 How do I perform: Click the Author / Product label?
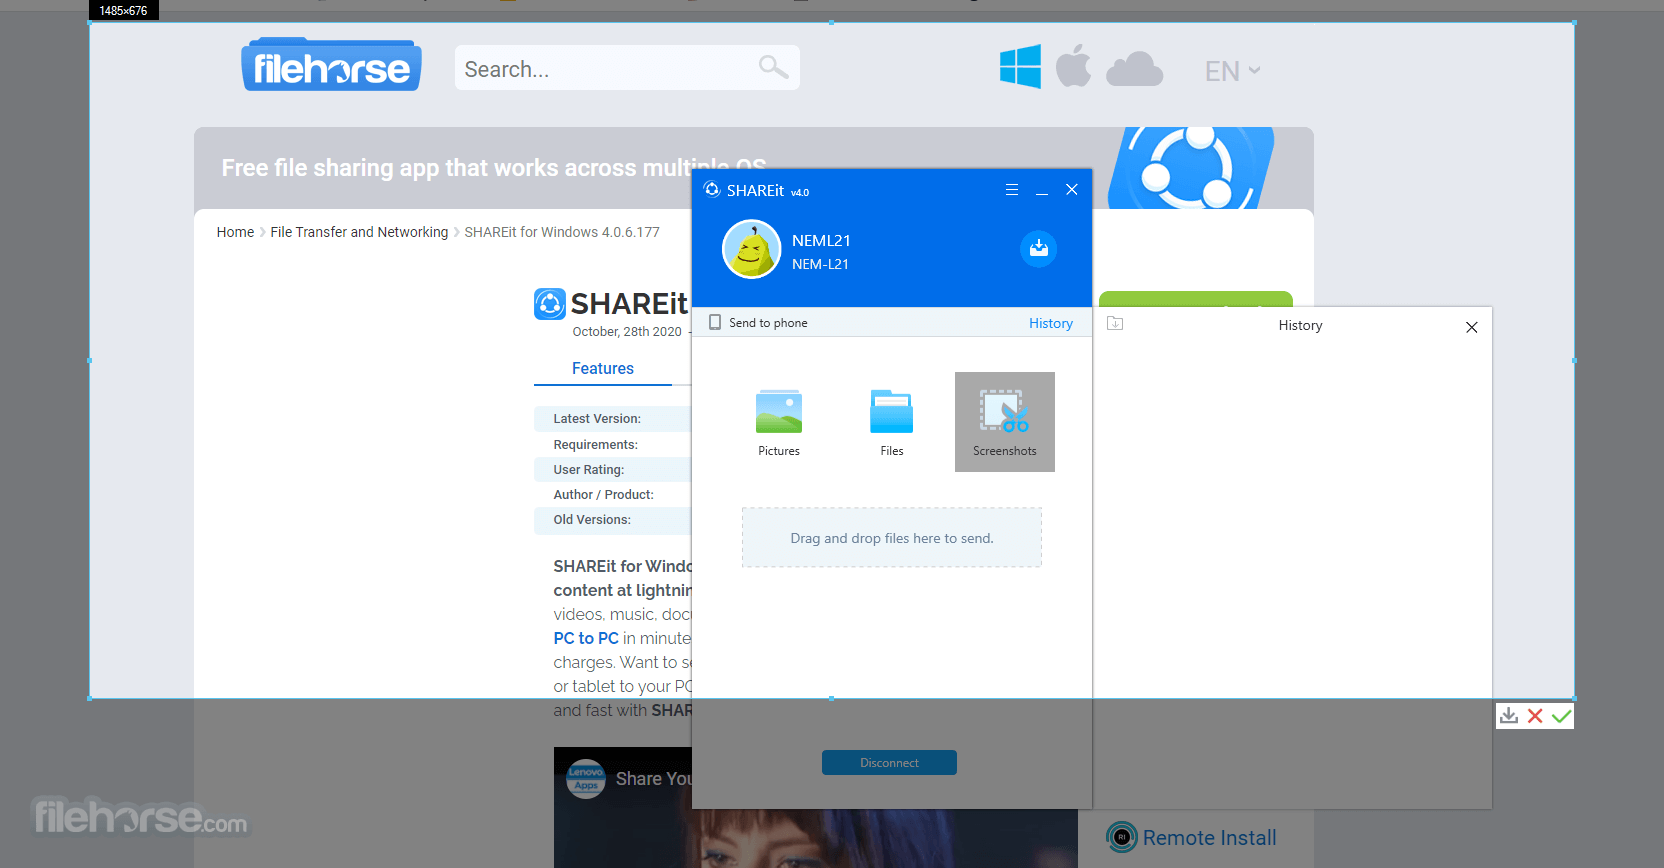point(603,495)
